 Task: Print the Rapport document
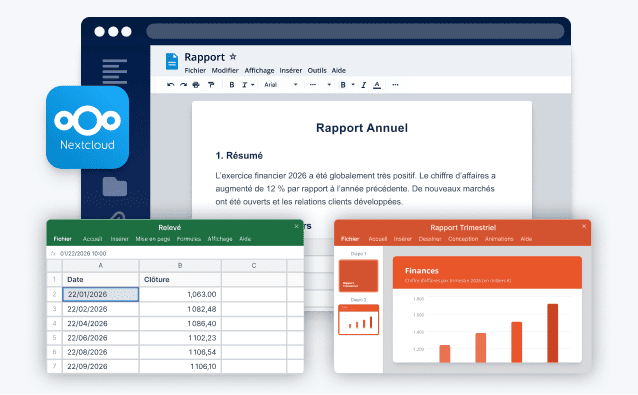coord(196,85)
